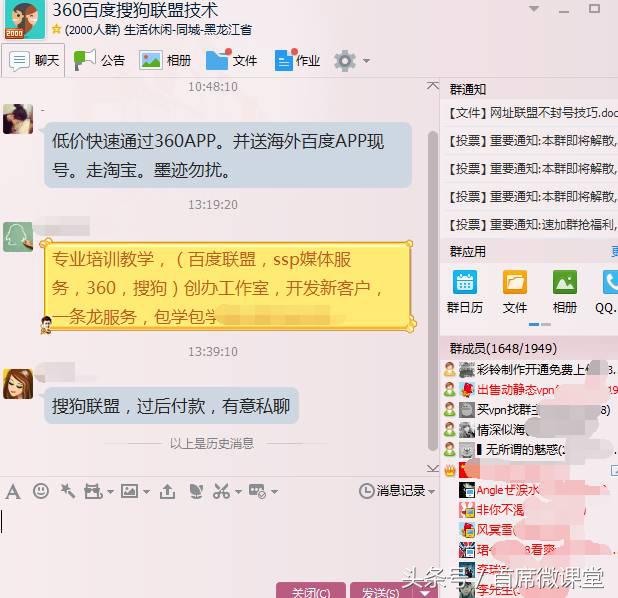Click the 关闭(C) button
618x598 pixels.
coord(311,590)
